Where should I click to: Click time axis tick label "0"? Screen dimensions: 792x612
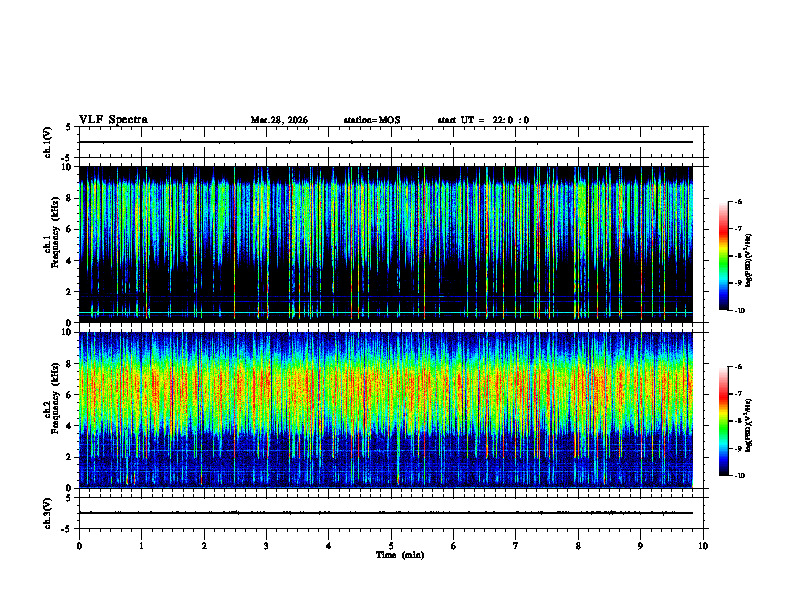pos(79,546)
